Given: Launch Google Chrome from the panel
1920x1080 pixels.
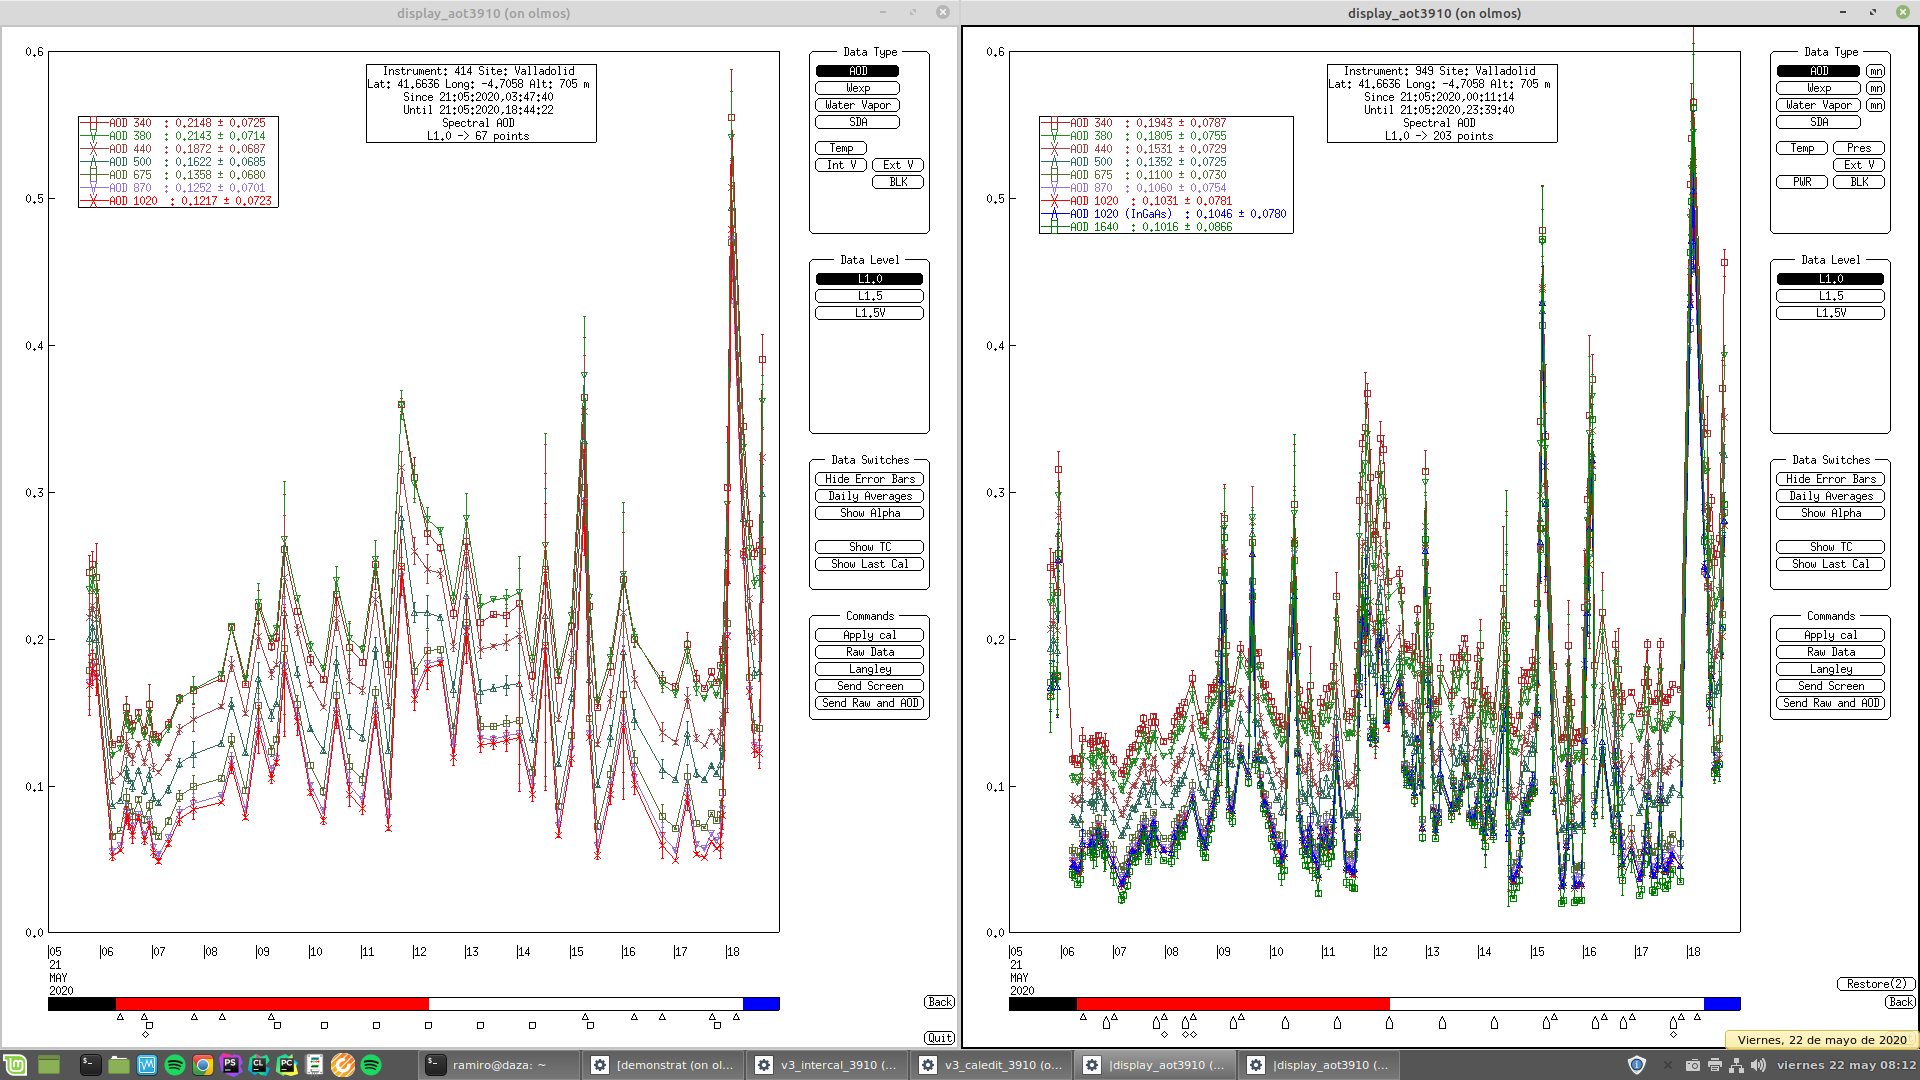Looking at the screenshot, I should click(203, 1065).
